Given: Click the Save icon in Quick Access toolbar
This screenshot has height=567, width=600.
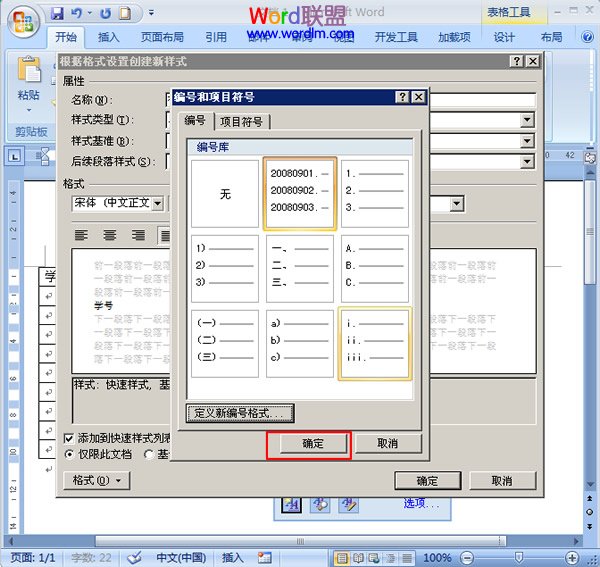Looking at the screenshot, I should [57, 14].
